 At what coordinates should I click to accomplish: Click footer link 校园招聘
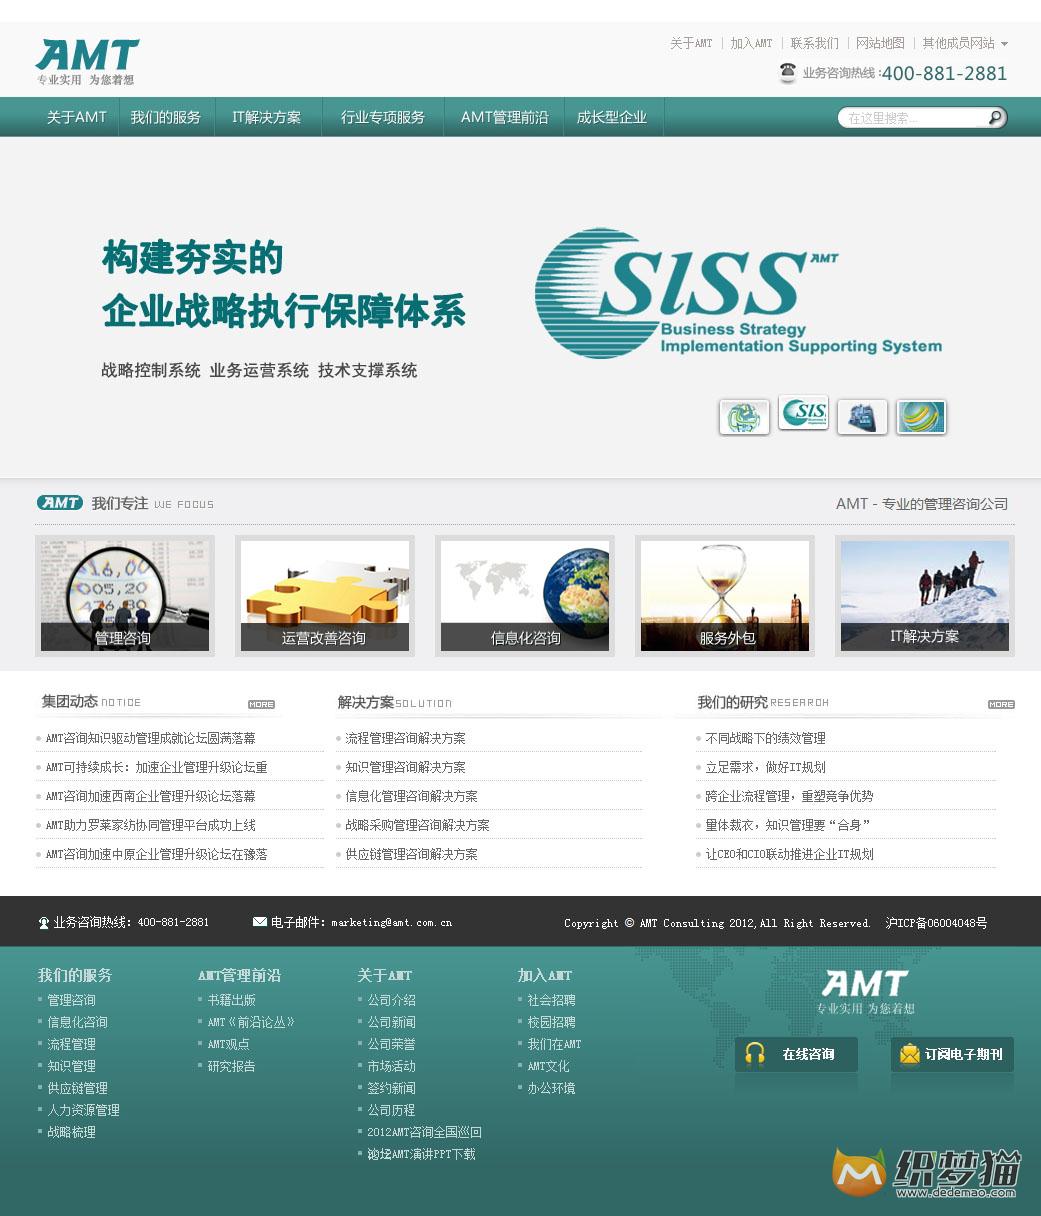(552, 1022)
